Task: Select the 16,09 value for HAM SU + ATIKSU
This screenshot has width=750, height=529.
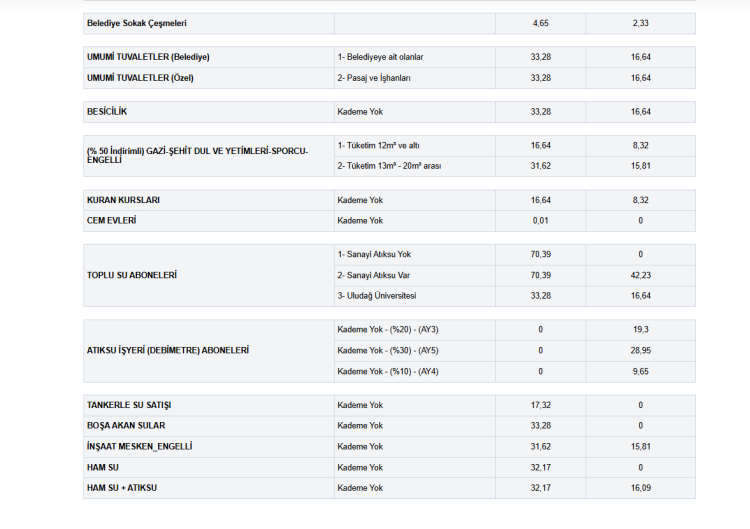Action: 640,488
